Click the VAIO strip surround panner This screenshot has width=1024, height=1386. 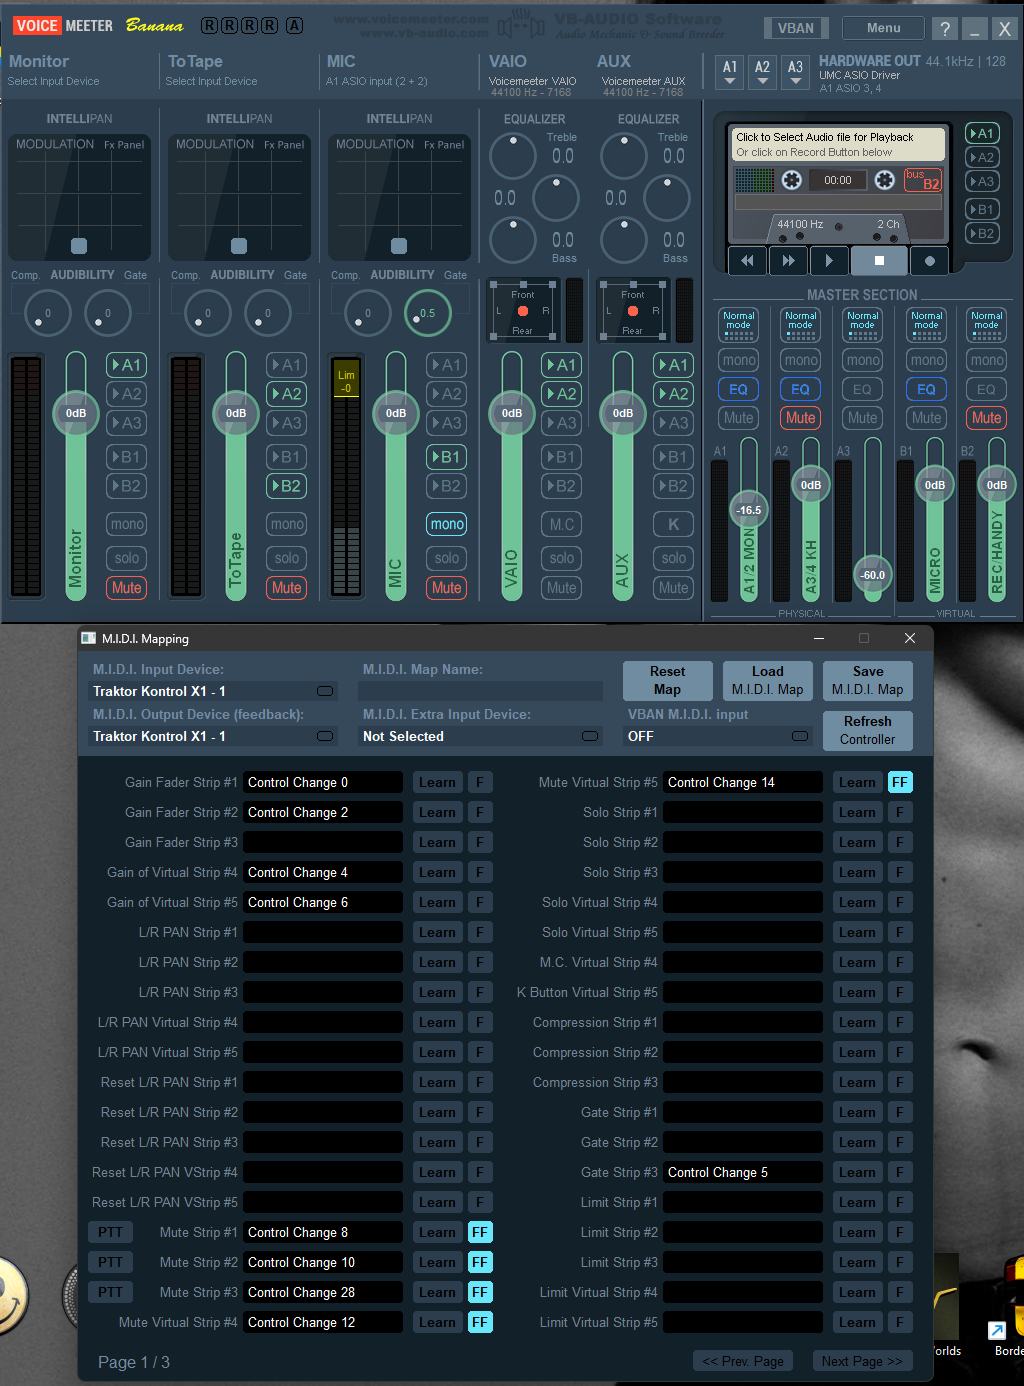tap(523, 312)
